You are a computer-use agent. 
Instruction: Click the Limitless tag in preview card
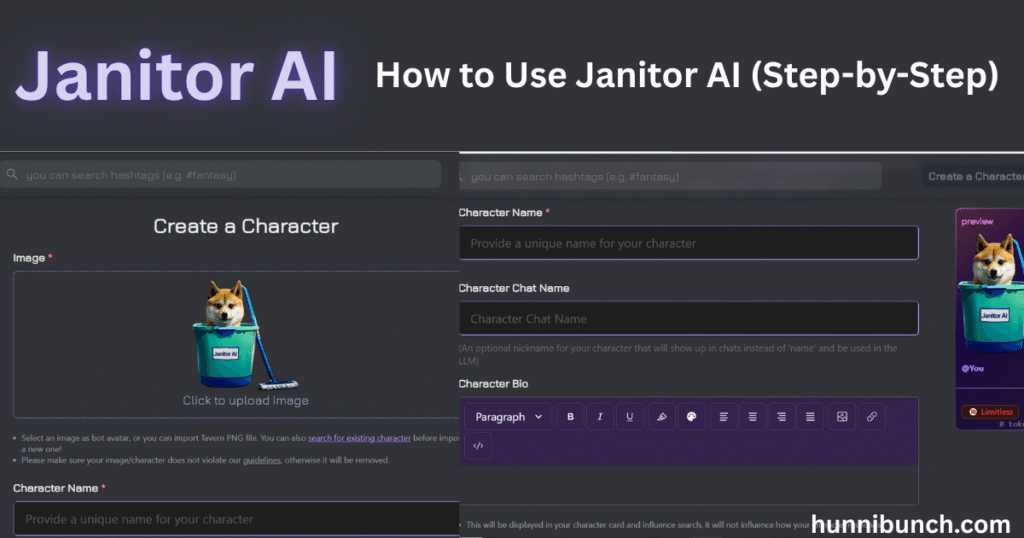tap(989, 412)
